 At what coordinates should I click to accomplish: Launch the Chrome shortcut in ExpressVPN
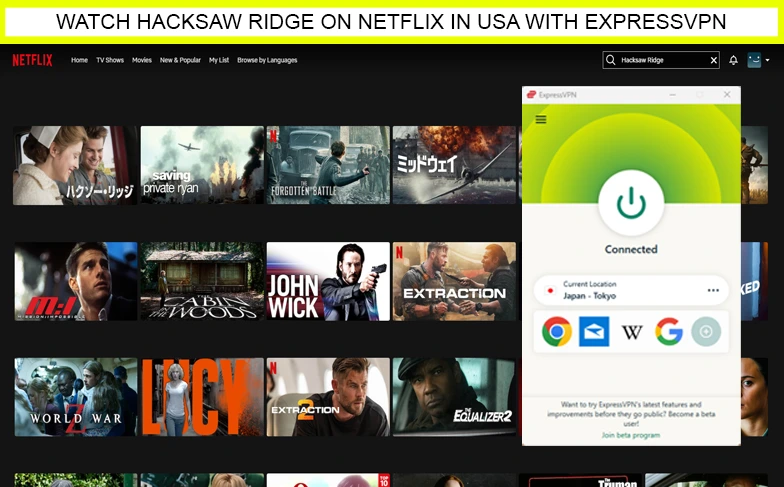556,332
